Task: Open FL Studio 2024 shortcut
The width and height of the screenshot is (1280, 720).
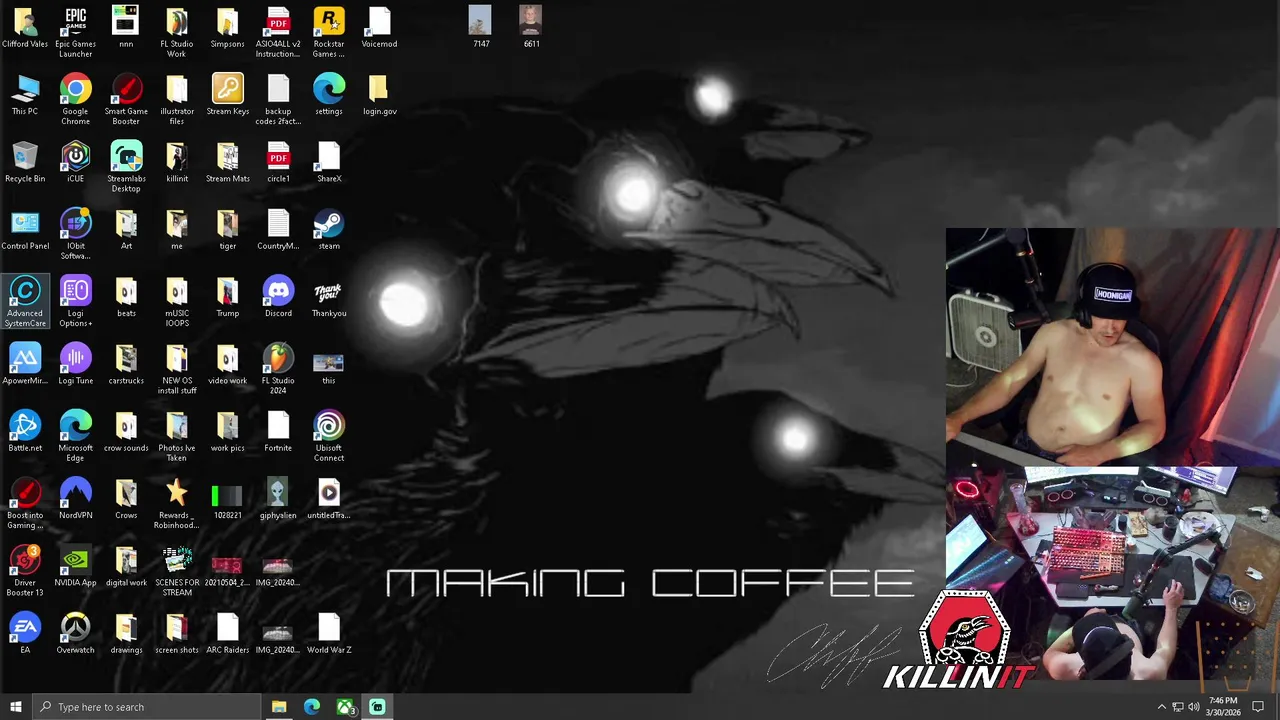Action: (x=278, y=368)
